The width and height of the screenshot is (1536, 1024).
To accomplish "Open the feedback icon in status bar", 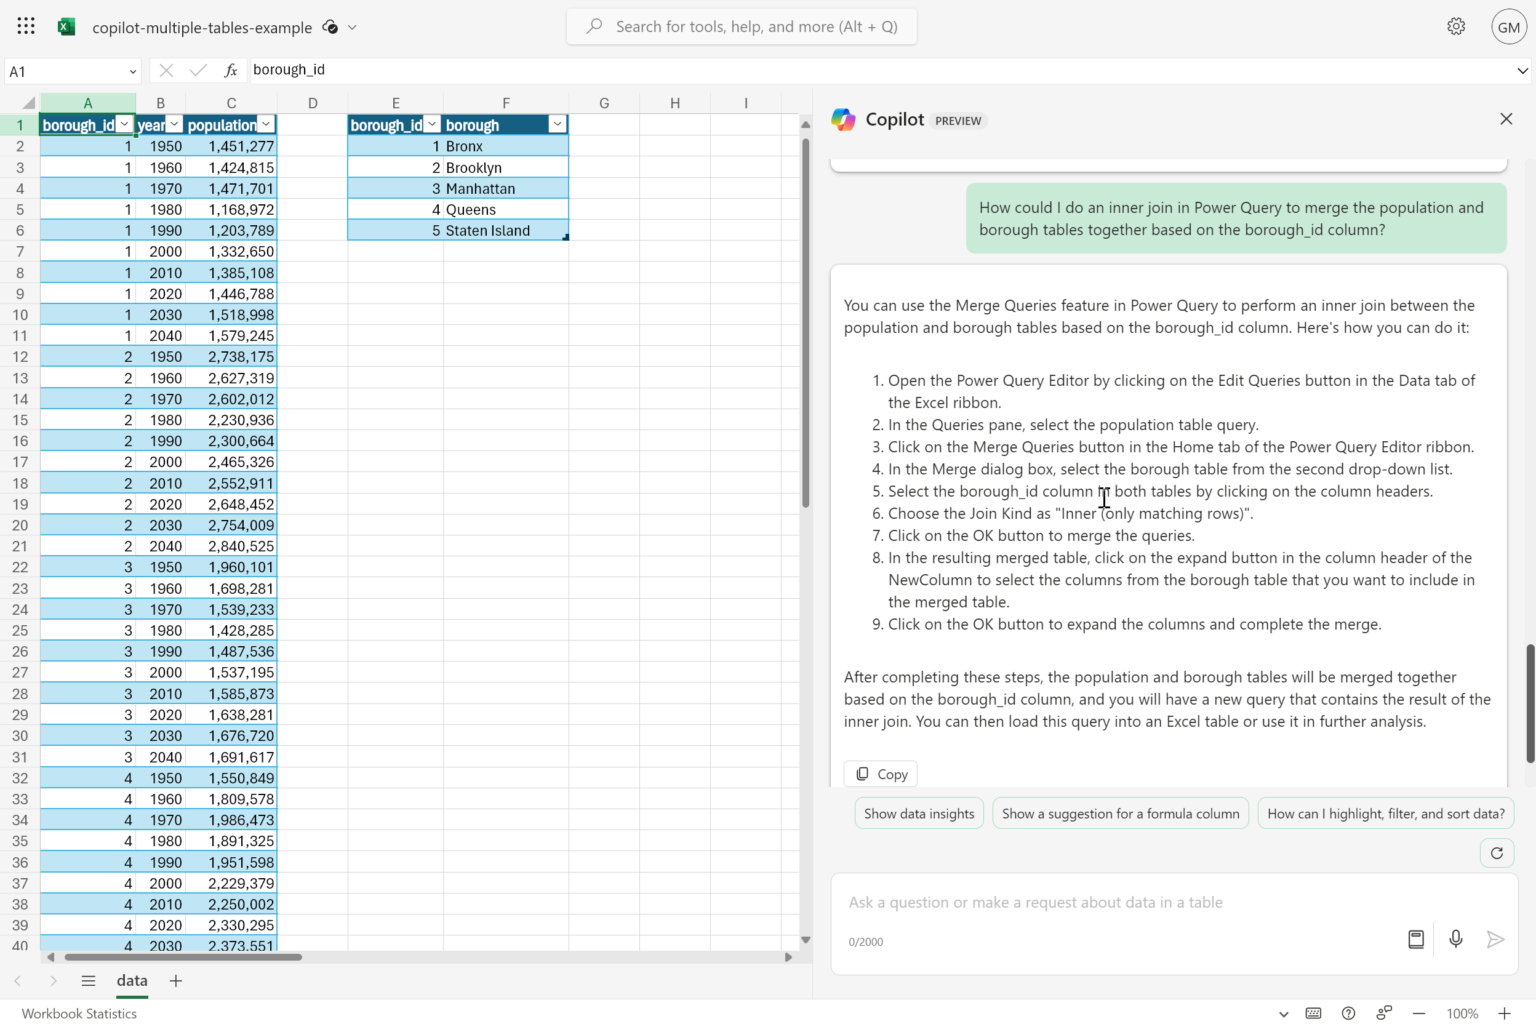I will click(1384, 1013).
